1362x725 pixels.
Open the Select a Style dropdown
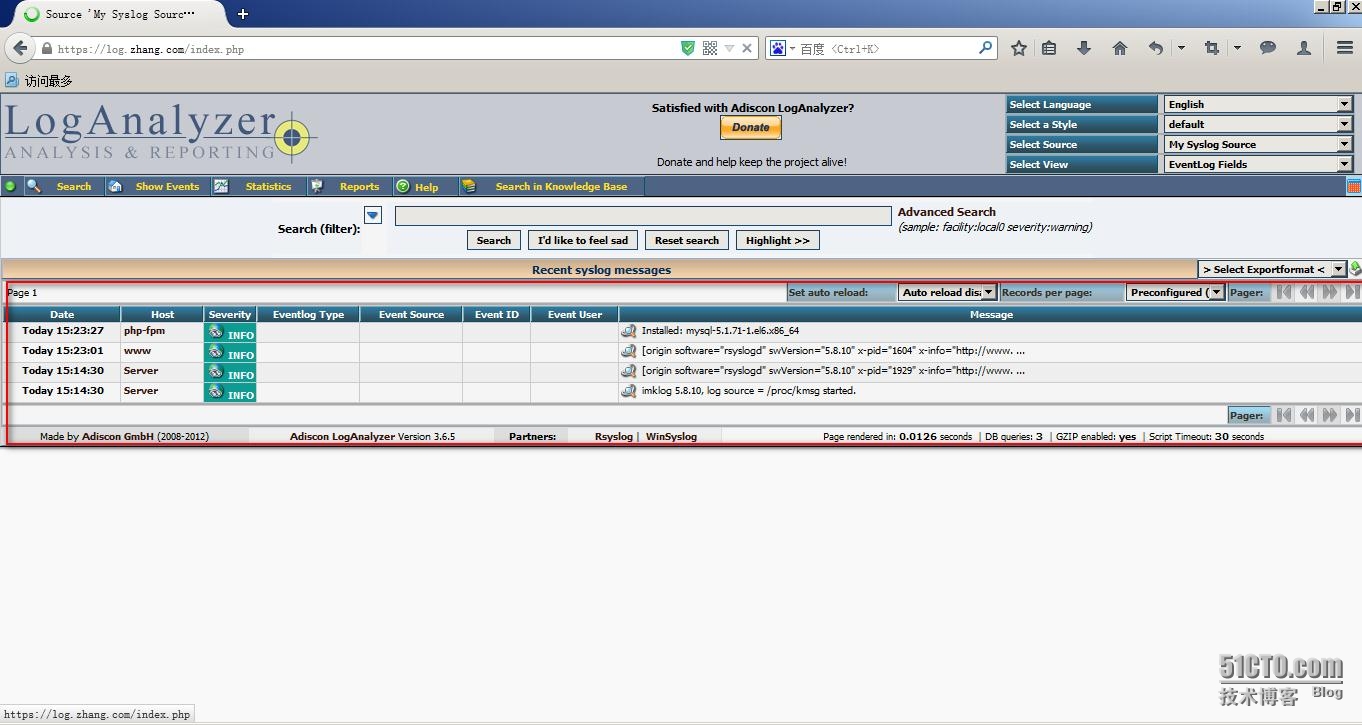coord(1258,124)
